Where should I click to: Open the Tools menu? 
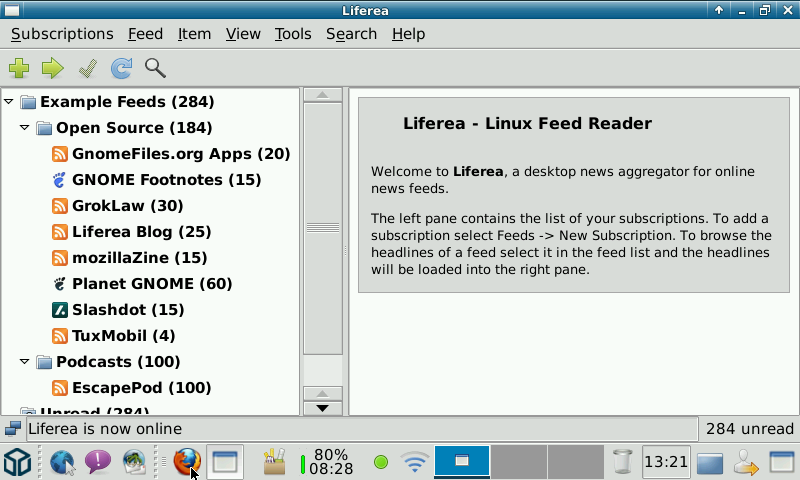click(x=293, y=34)
